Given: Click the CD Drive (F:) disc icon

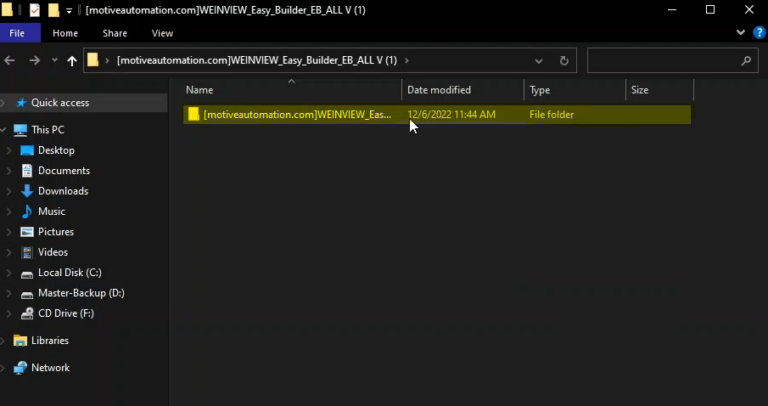Looking at the screenshot, I should pos(27,314).
